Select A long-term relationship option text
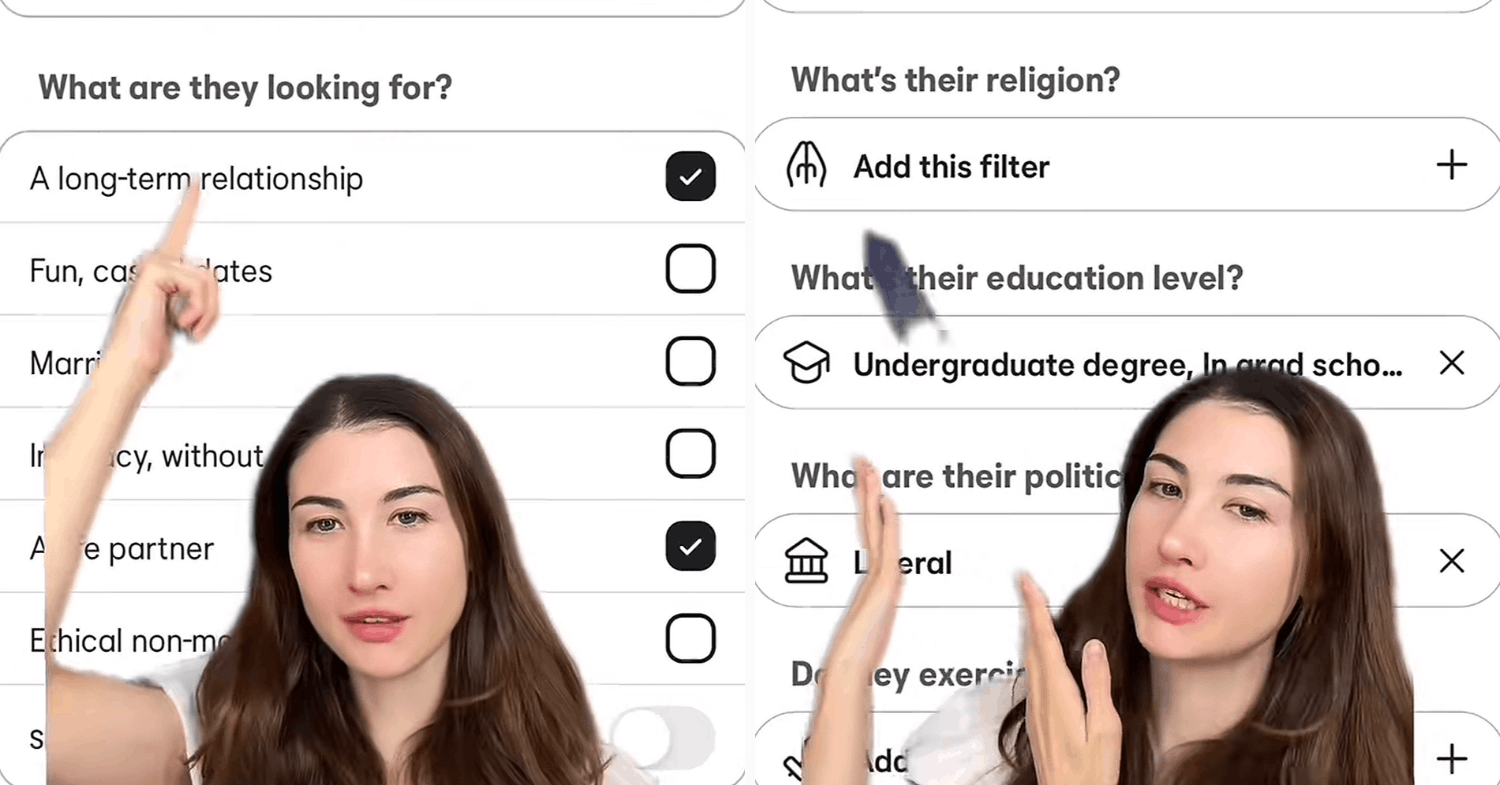 tap(196, 179)
